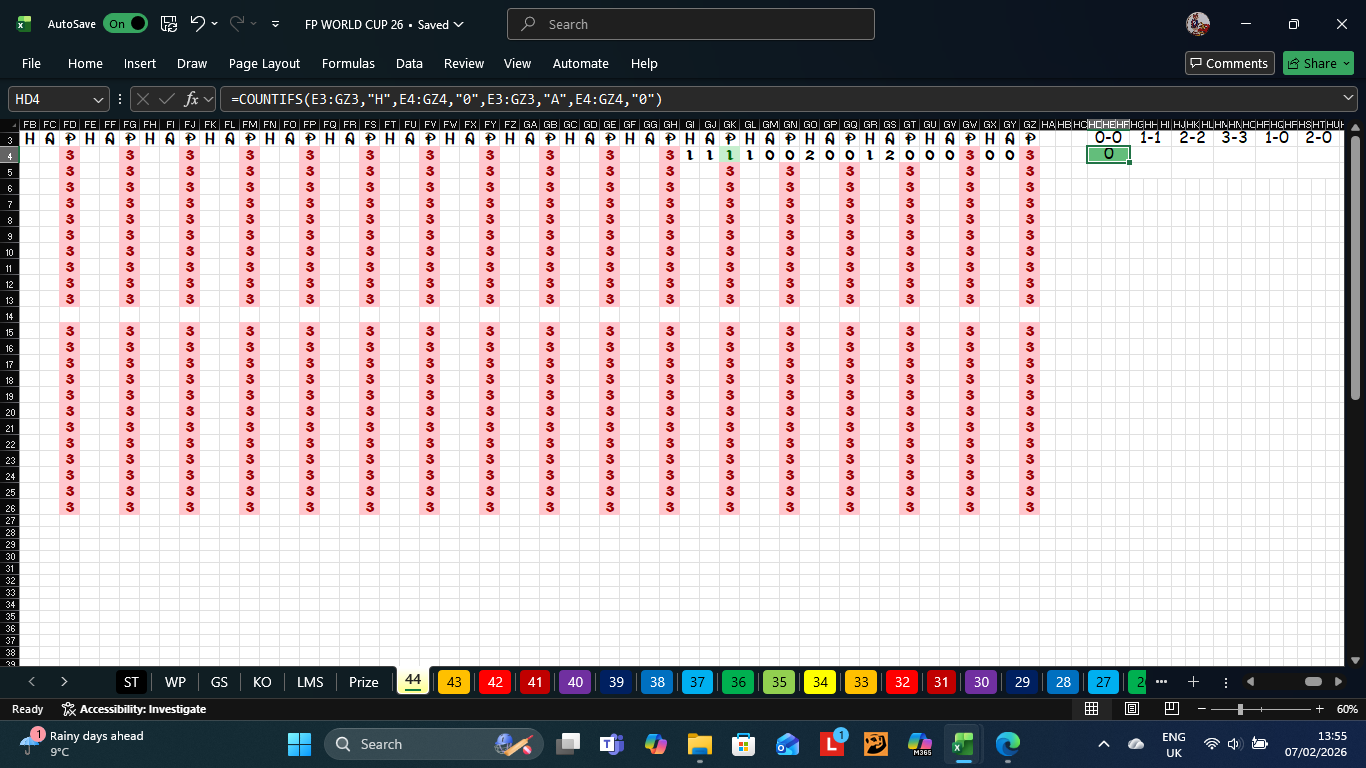The image size is (1366, 768).
Task: Switch to the Formulas ribbon tab
Action: (348, 63)
